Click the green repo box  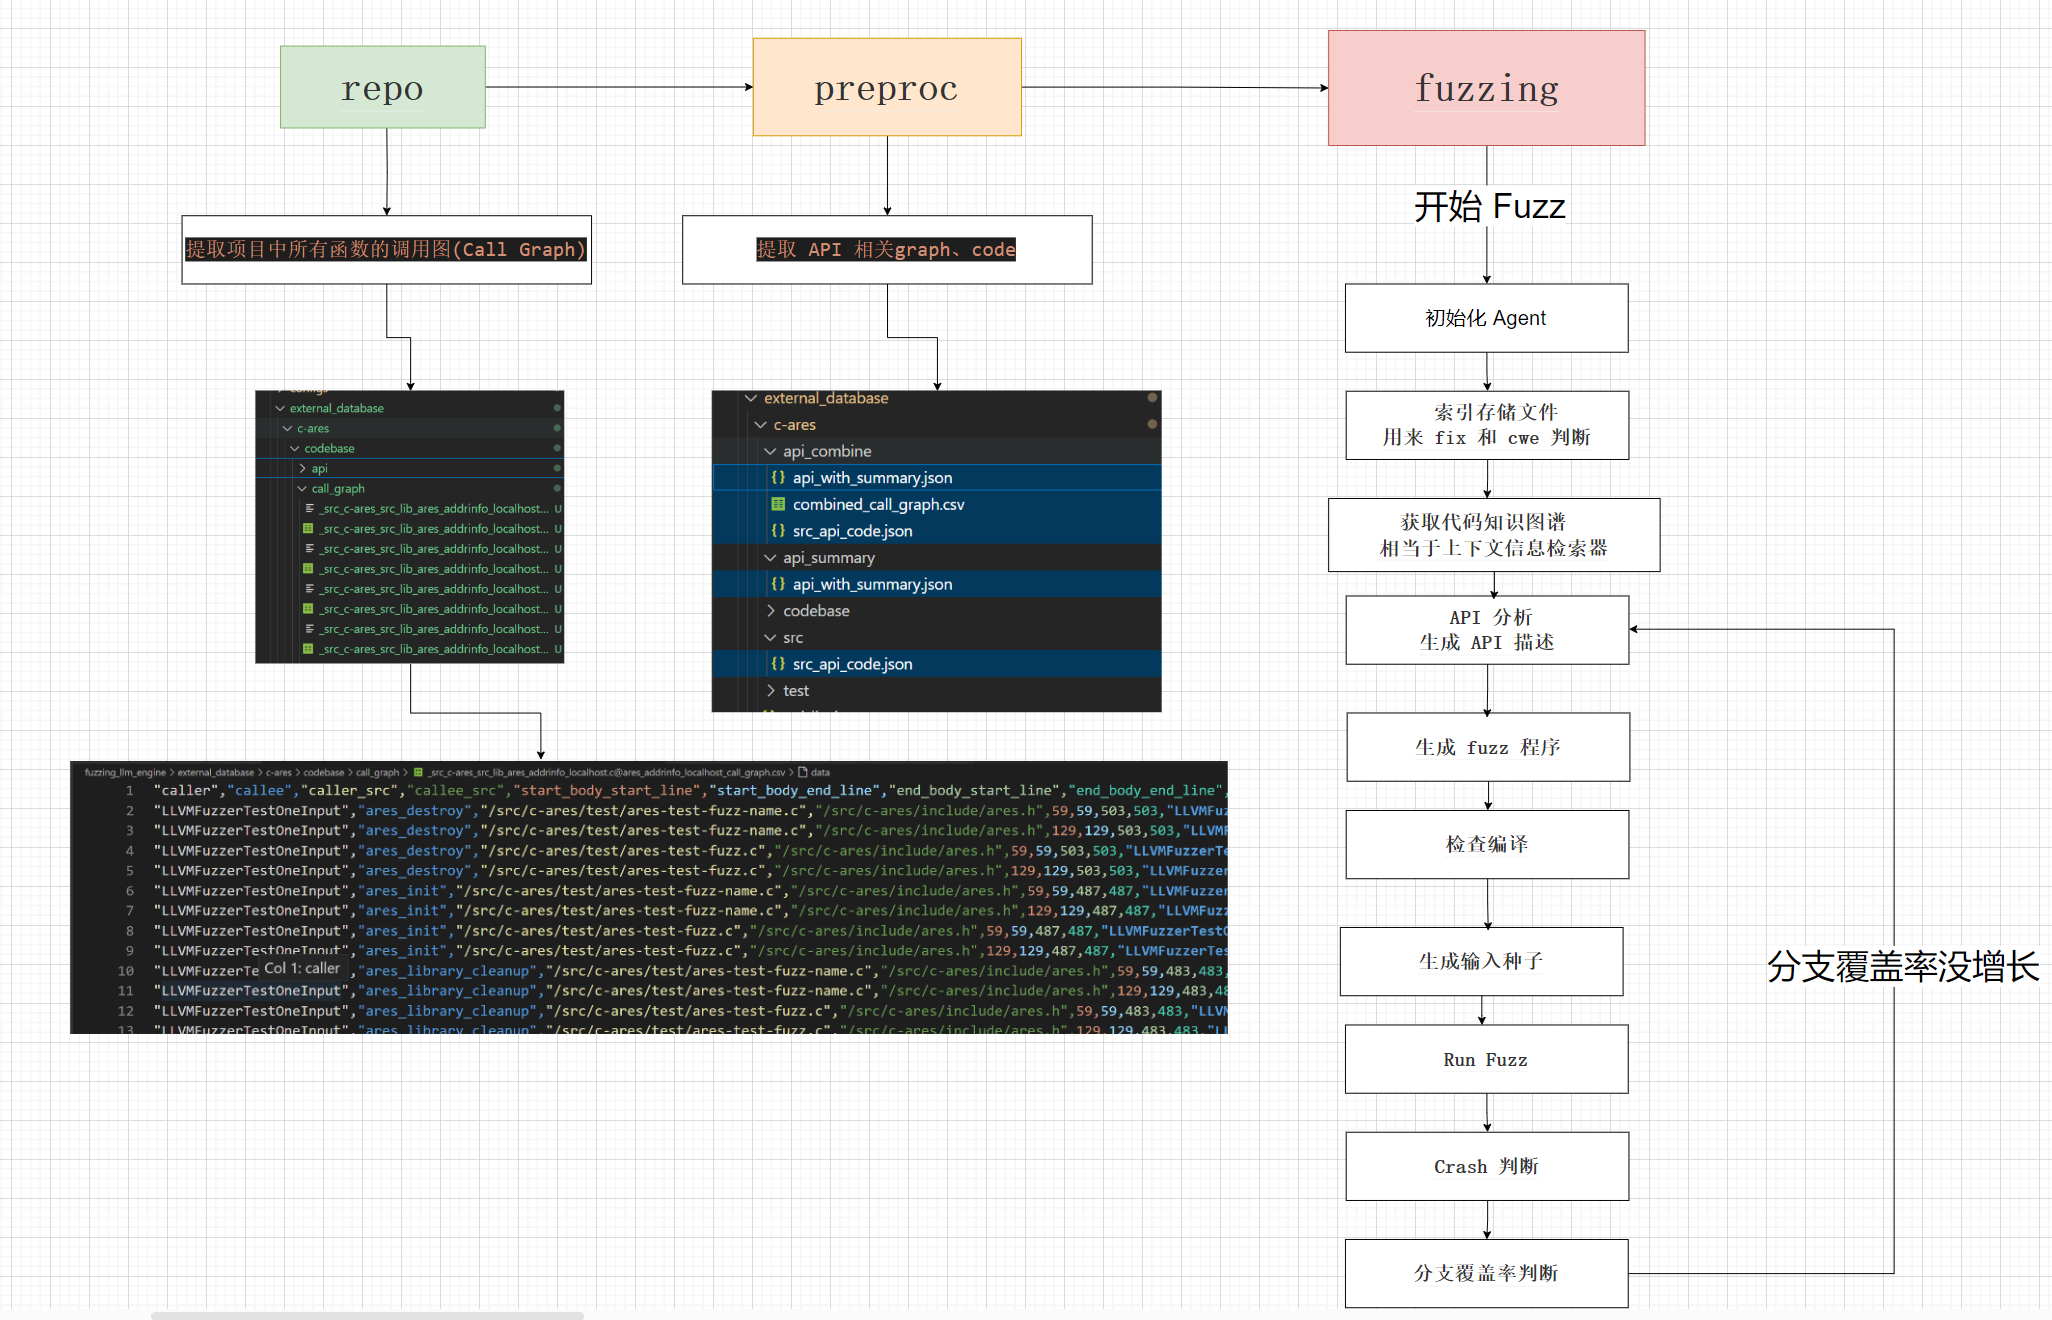pyautogui.click(x=382, y=87)
